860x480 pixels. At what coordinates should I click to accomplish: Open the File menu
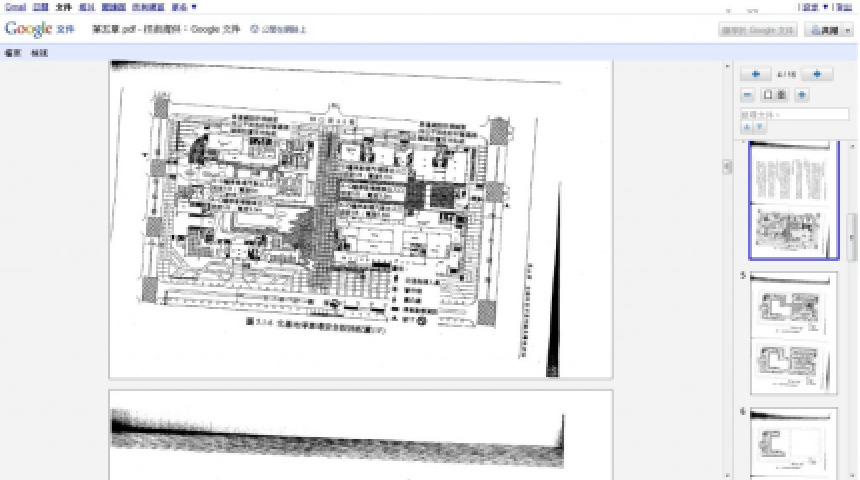(x=13, y=52)
